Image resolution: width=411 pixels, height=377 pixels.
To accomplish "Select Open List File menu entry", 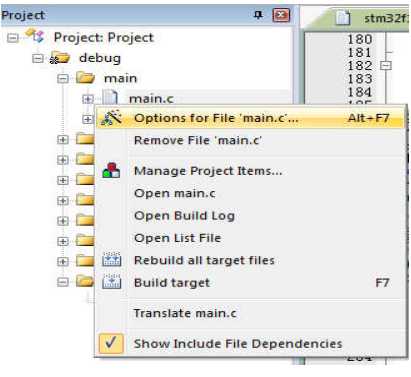I will pyautogui.click(x=177, y=238).
